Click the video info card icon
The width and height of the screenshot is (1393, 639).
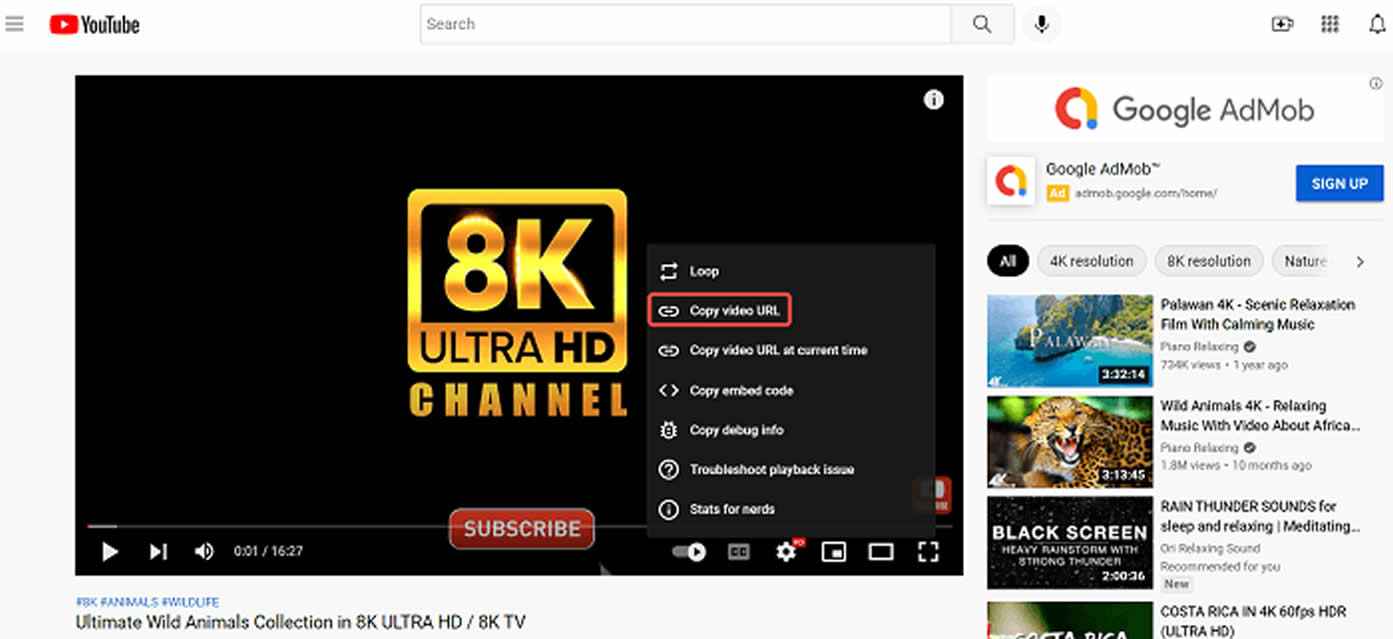[933, 99]
